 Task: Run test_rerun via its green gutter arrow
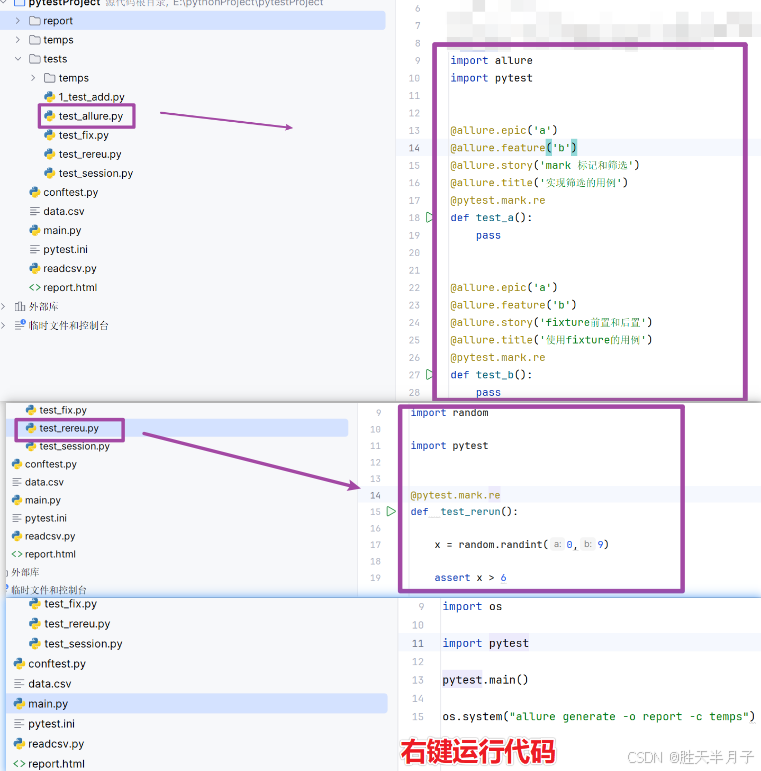(391, 511)
